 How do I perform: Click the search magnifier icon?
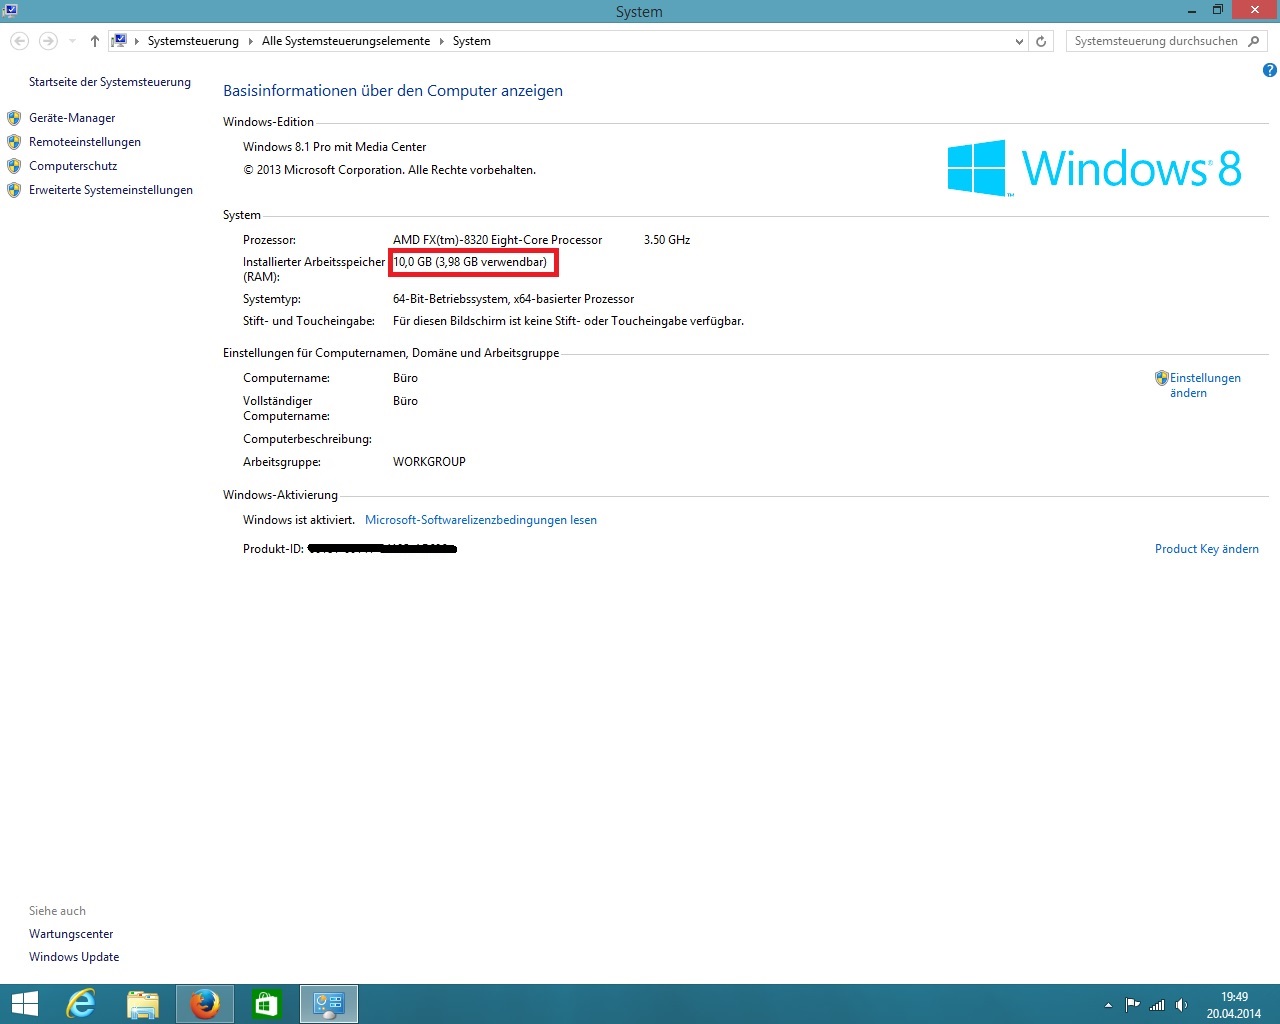[1254, 41]
